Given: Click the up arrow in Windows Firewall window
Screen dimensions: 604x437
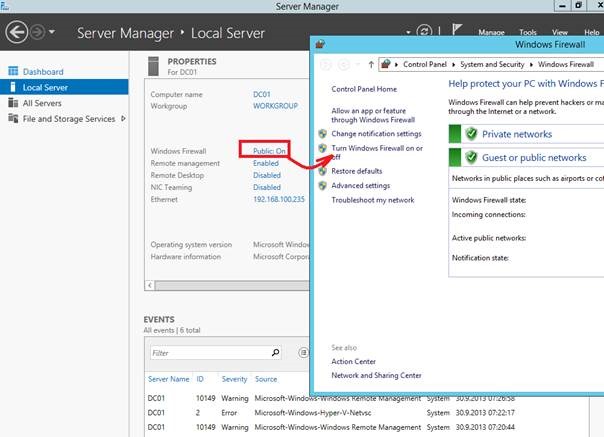Looking at the screenshot, I should point(371,64).
